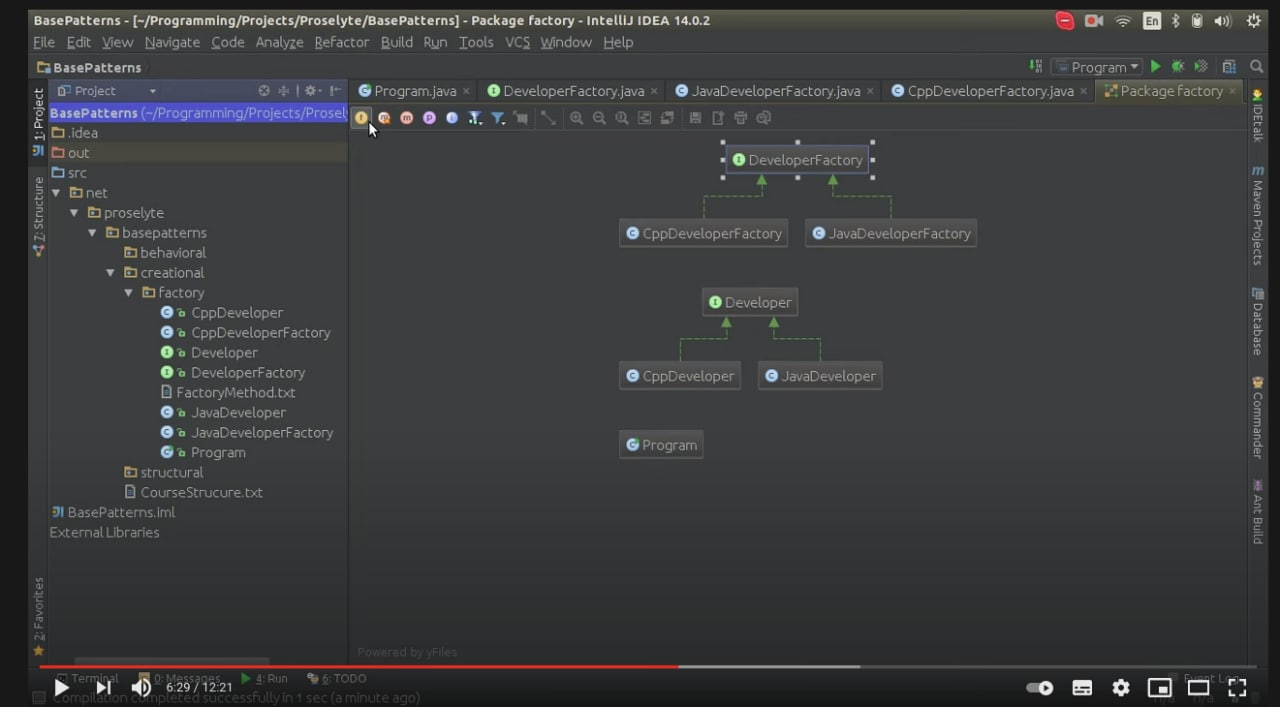Select CppDeveloperFactory node in diagram

click(703, 234)
